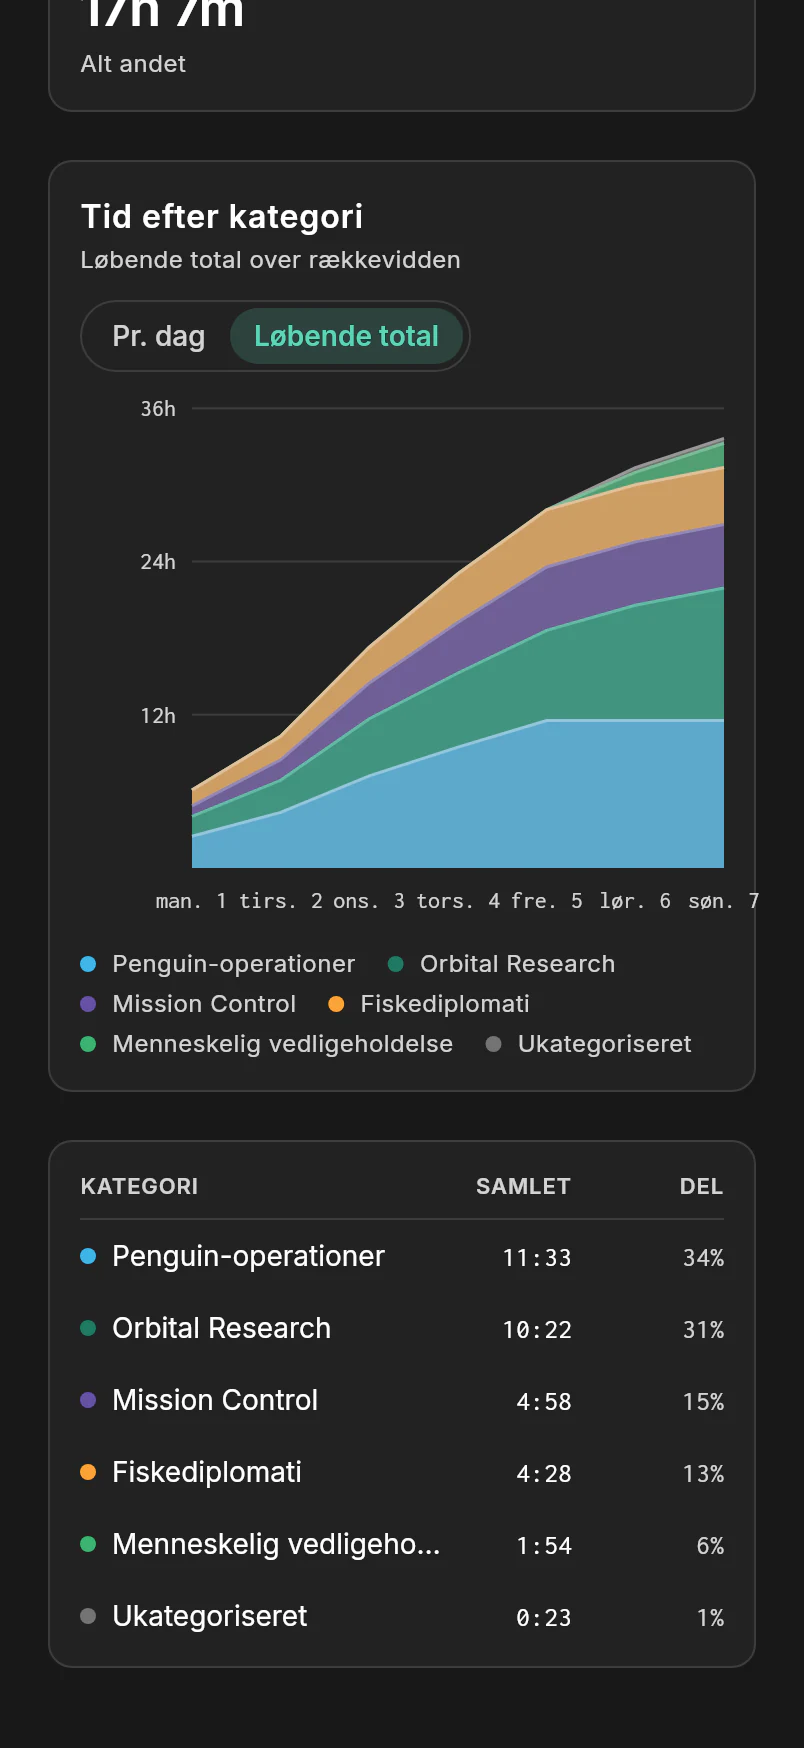
Task: Select Fiskediplomati row in table
Action: coord(402,1472)
